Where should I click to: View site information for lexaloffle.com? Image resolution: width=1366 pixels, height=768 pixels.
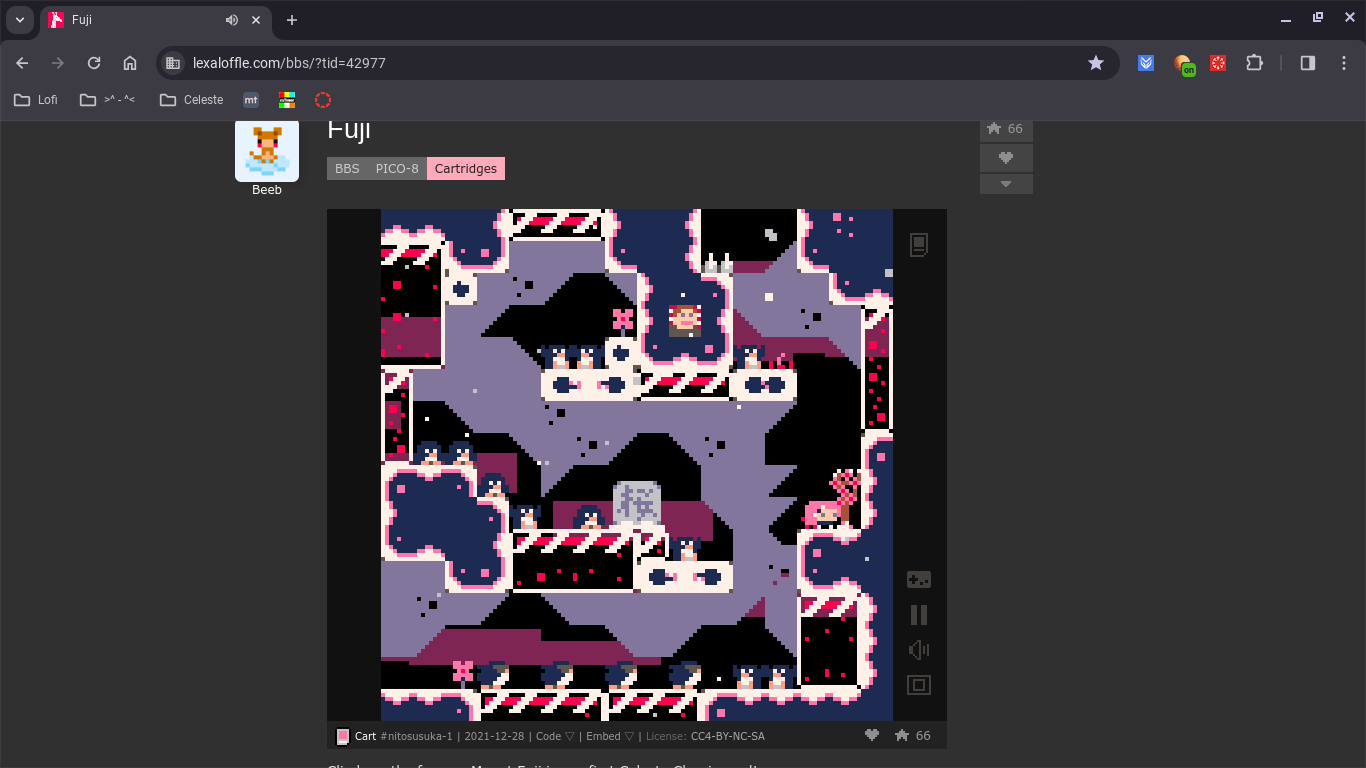pos(173,63)
